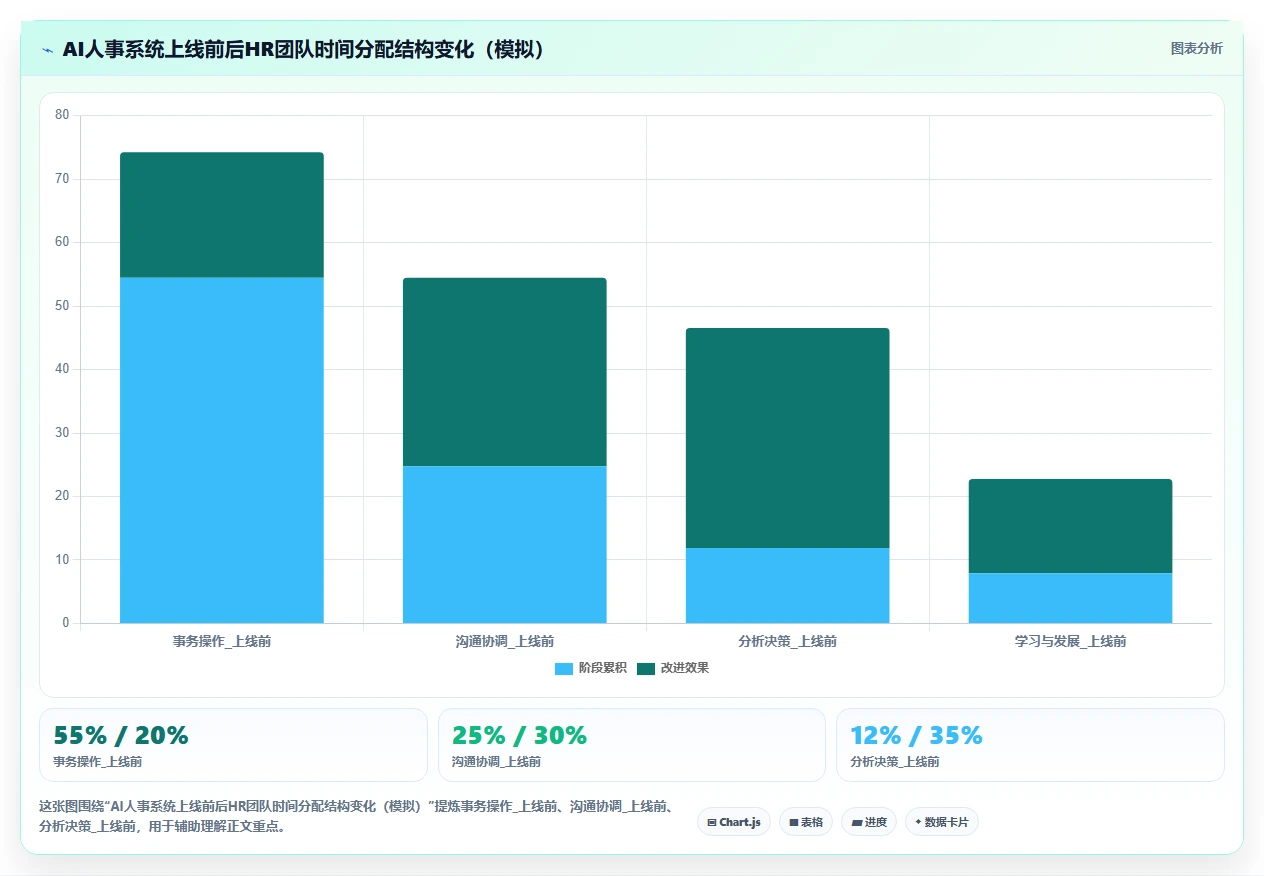The width and height of the screenshot is (1264, 876).
Task: Click the blue segment of the 学习与发展_上线前 bar
Action: click(1070, 598)
